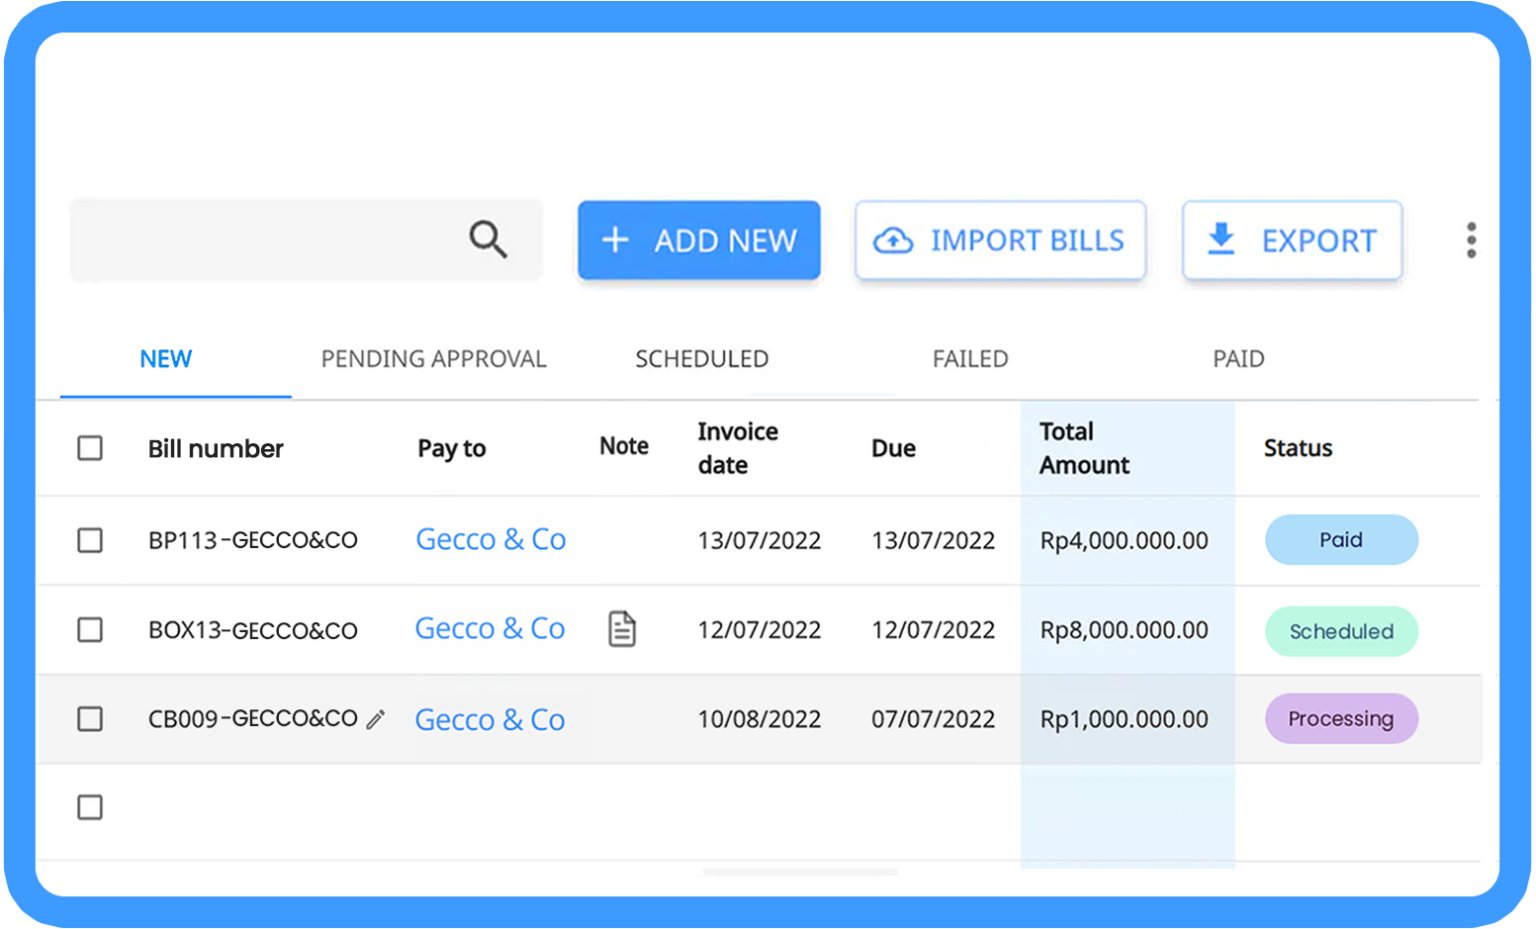Image resolution: width=1536 pixels, height=929 pixels.
Task: Click the magnifying glass search icon
Action: point(488,240)
